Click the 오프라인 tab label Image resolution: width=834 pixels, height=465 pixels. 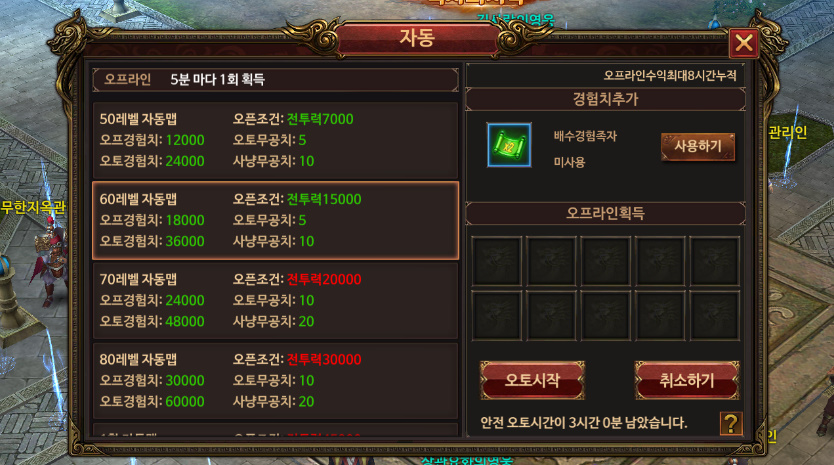(x=128, y=79)
